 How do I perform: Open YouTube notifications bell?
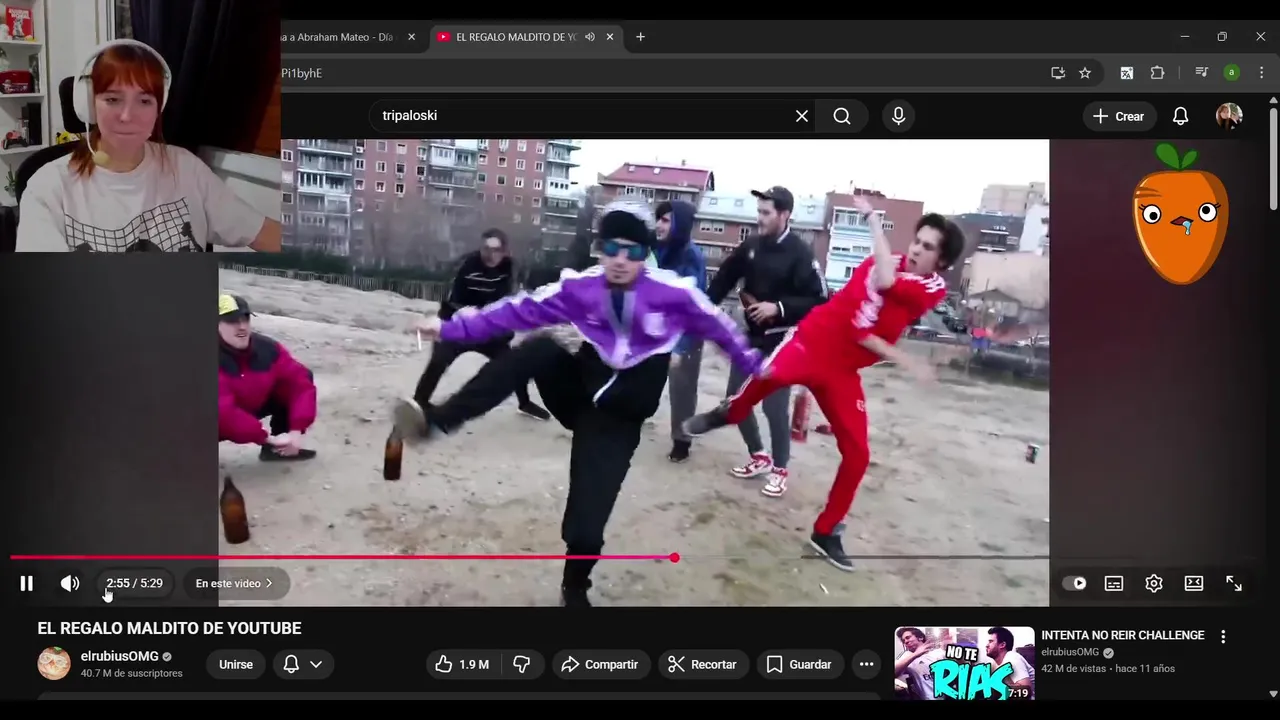1181,116
